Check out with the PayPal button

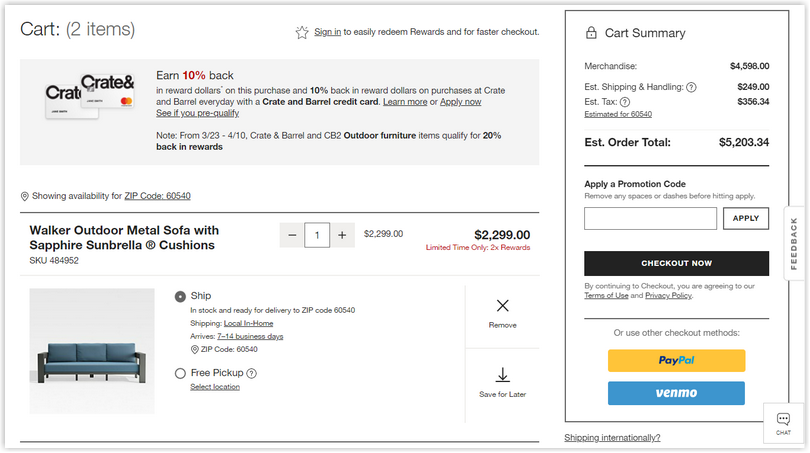(676, 361)
